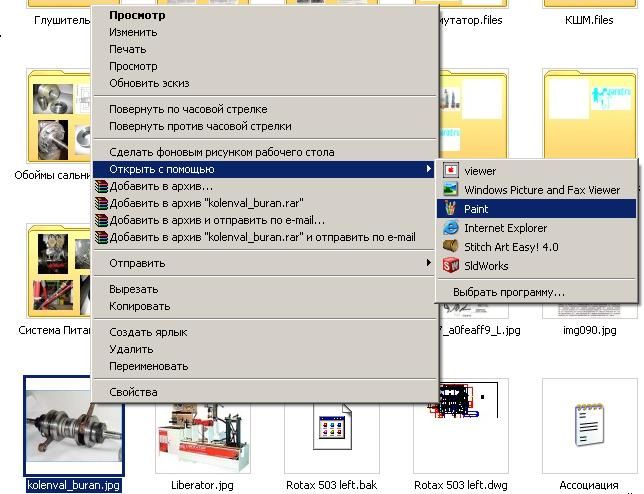This screenshot has width=644, height=494.
Task: Click the viewer program icon
Action: tap(450, 171)
